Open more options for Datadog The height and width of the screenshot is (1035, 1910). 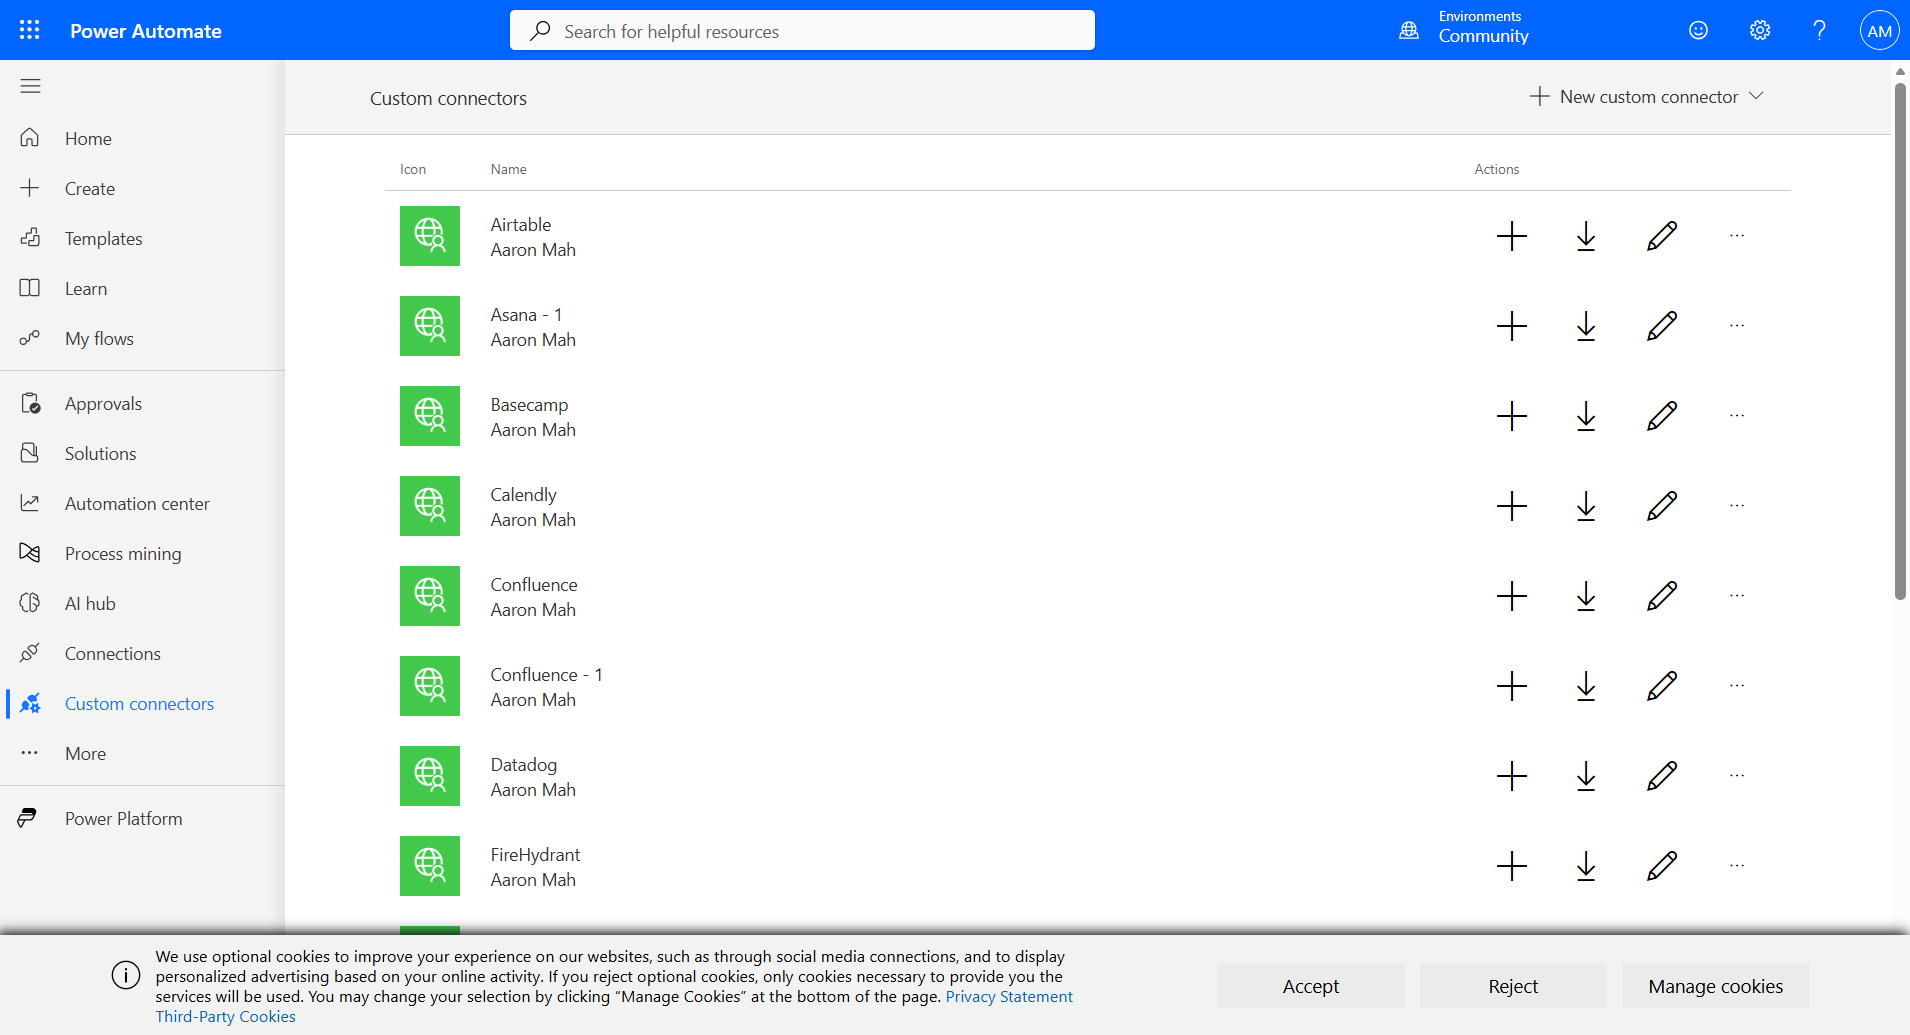point(1737,776)
